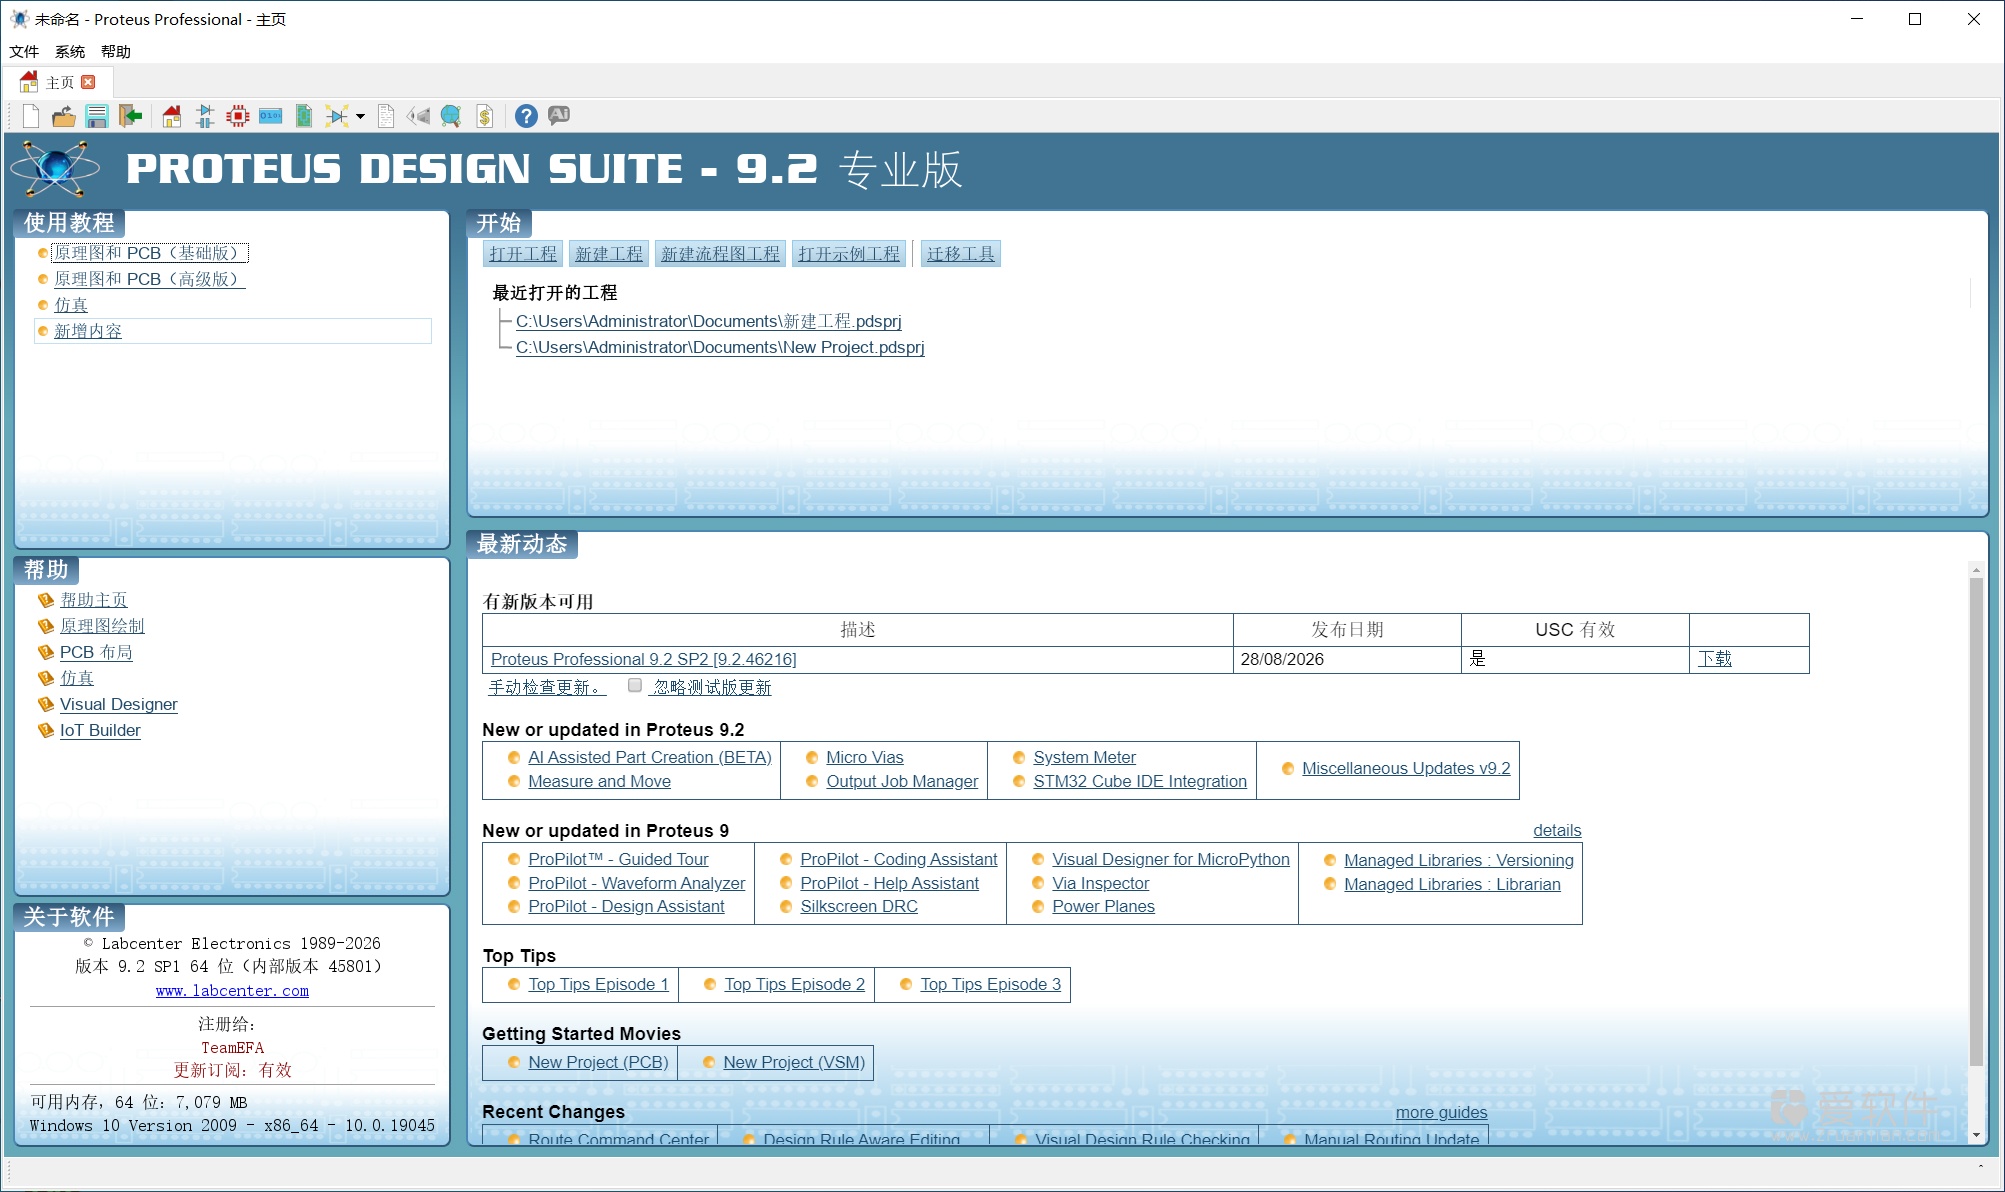Click the scrollbar up arrow in 最新动态

[1976, 569]
